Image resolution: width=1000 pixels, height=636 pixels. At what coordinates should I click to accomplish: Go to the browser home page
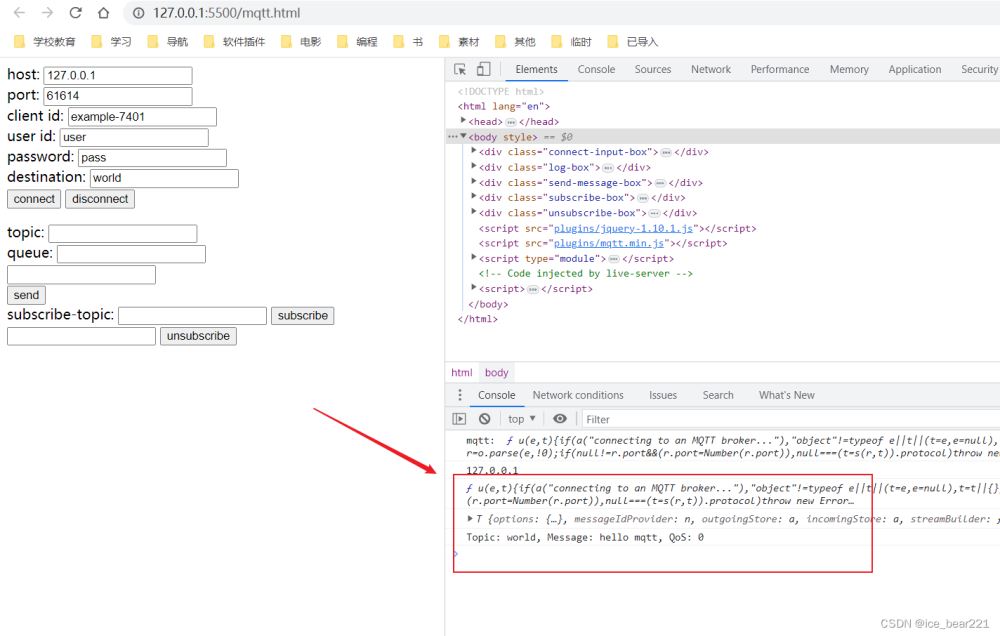point(103,13)
